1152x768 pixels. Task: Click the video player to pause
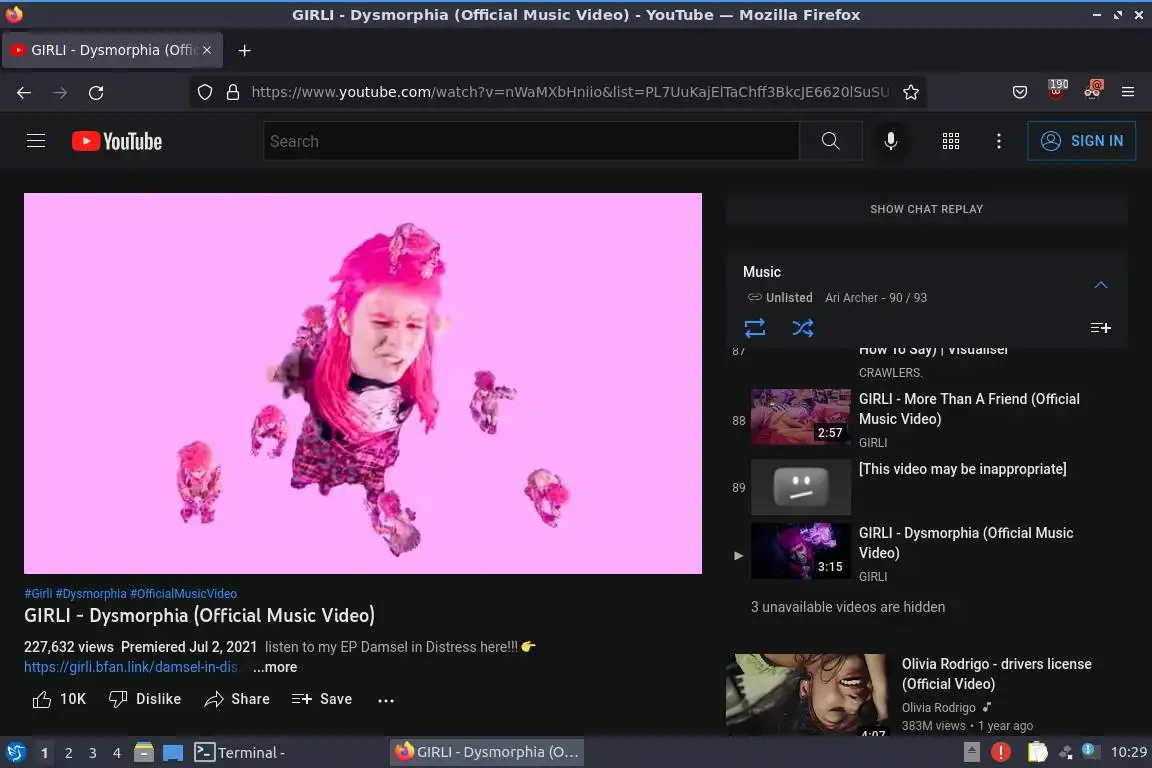coord(363,383)
